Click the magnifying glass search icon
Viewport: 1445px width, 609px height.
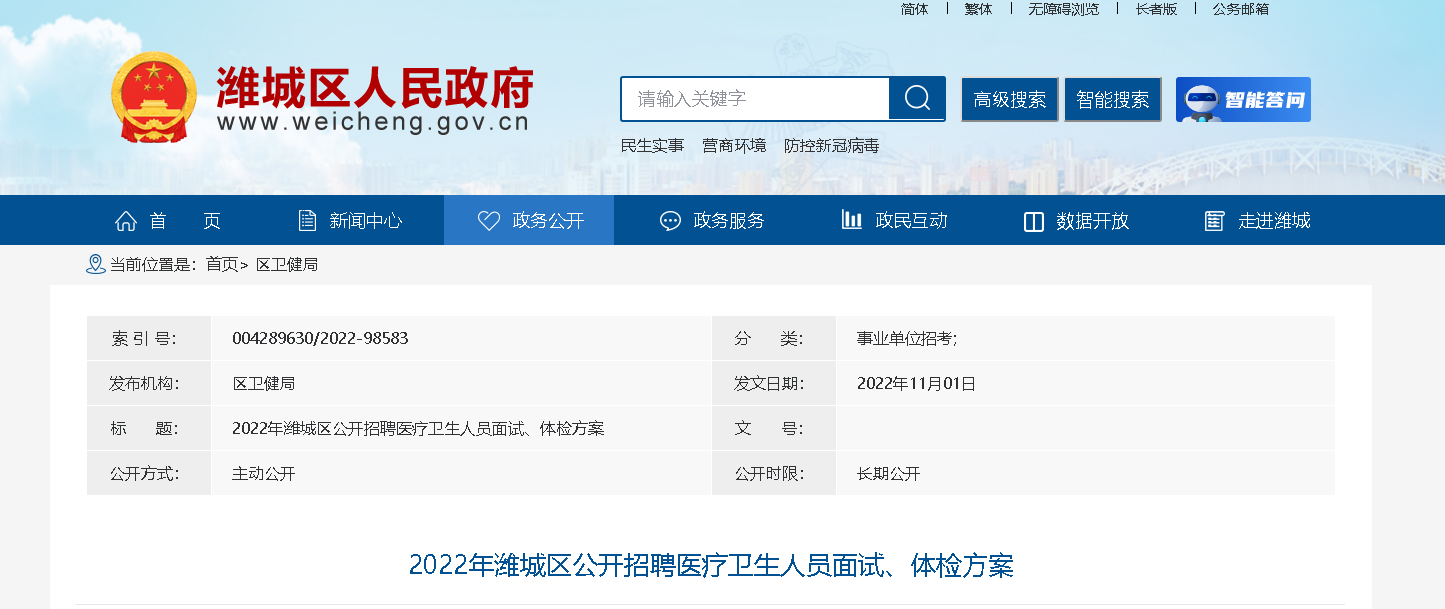tap(917, 98)
